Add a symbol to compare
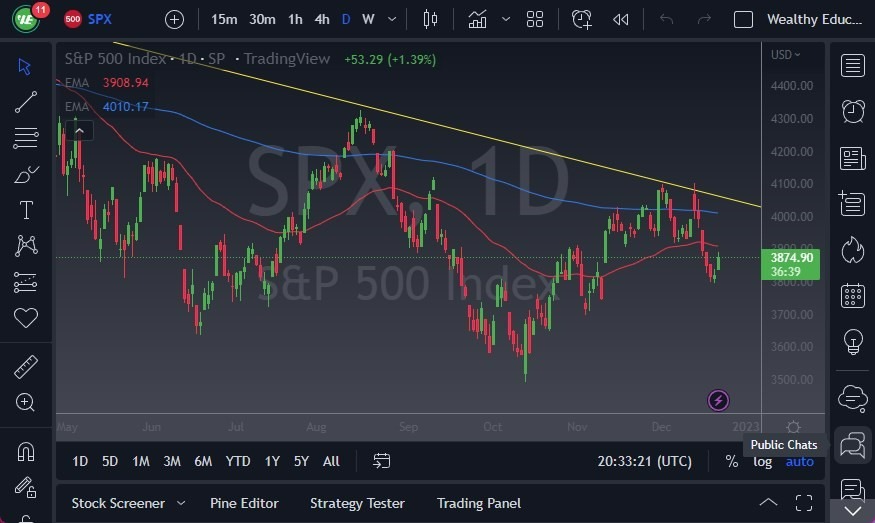The image size is (875, 523). point(174,20)
